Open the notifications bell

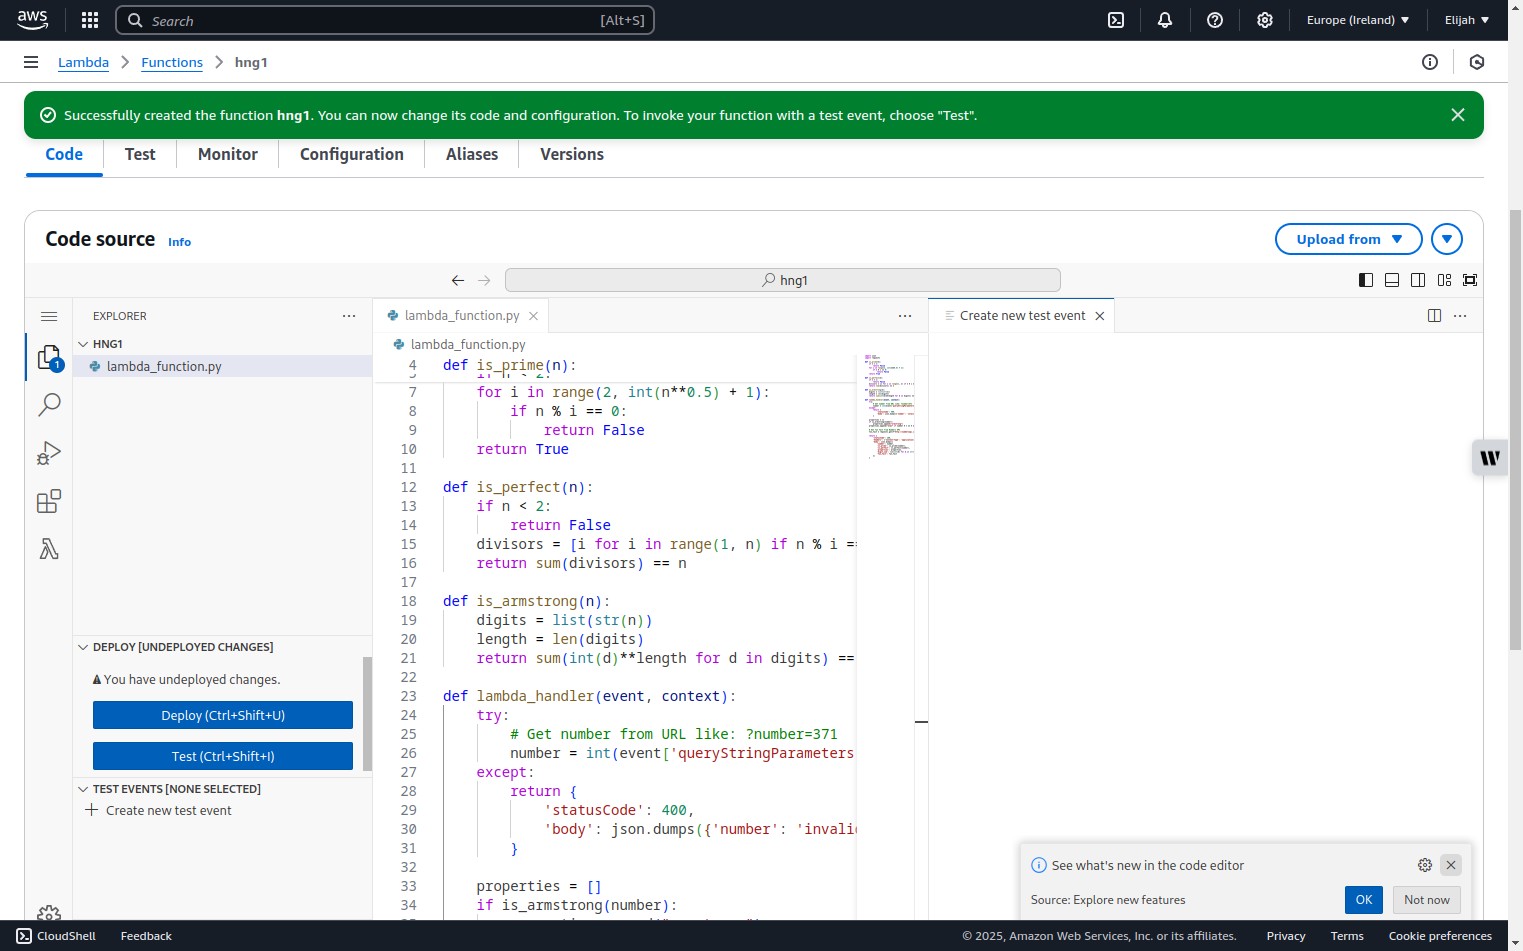point(1164,19)
